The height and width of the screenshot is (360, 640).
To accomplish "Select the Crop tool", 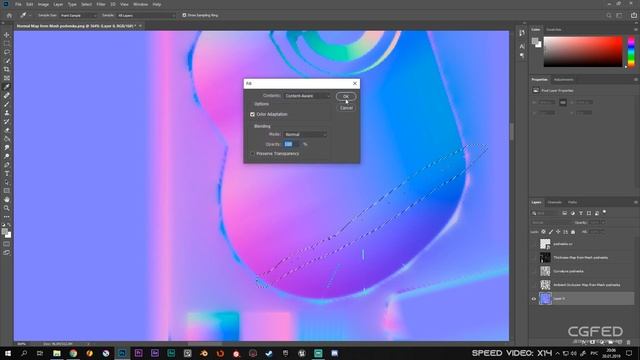I will coord(7,69).
